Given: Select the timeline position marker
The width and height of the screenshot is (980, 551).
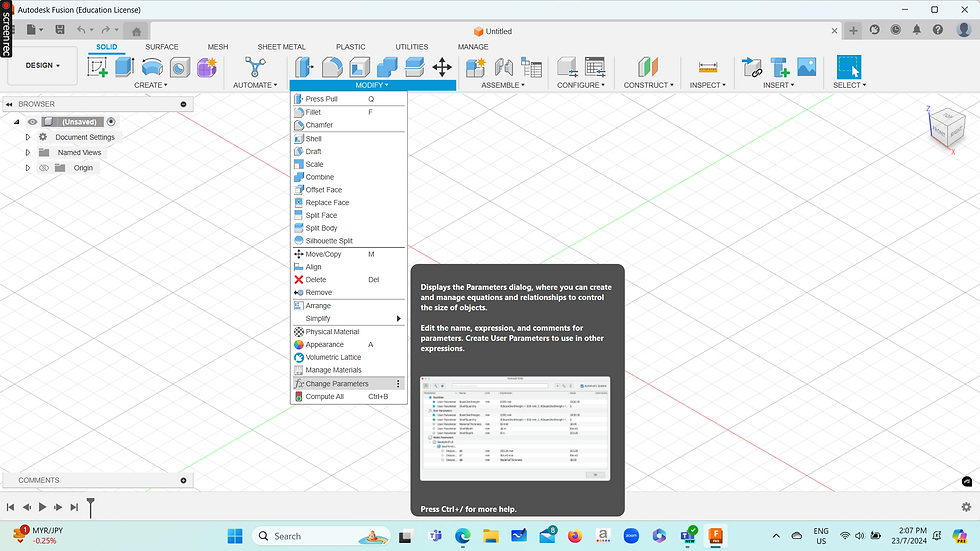Looking at the screenshot, I should [x=91, y=507].
